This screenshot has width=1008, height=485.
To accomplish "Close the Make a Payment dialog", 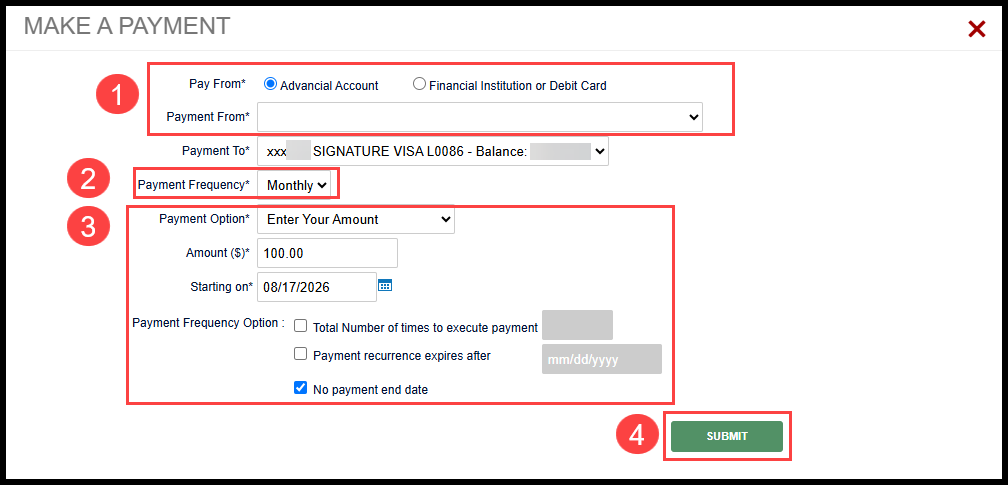I will pyautogui.click(x=976, y=29).
